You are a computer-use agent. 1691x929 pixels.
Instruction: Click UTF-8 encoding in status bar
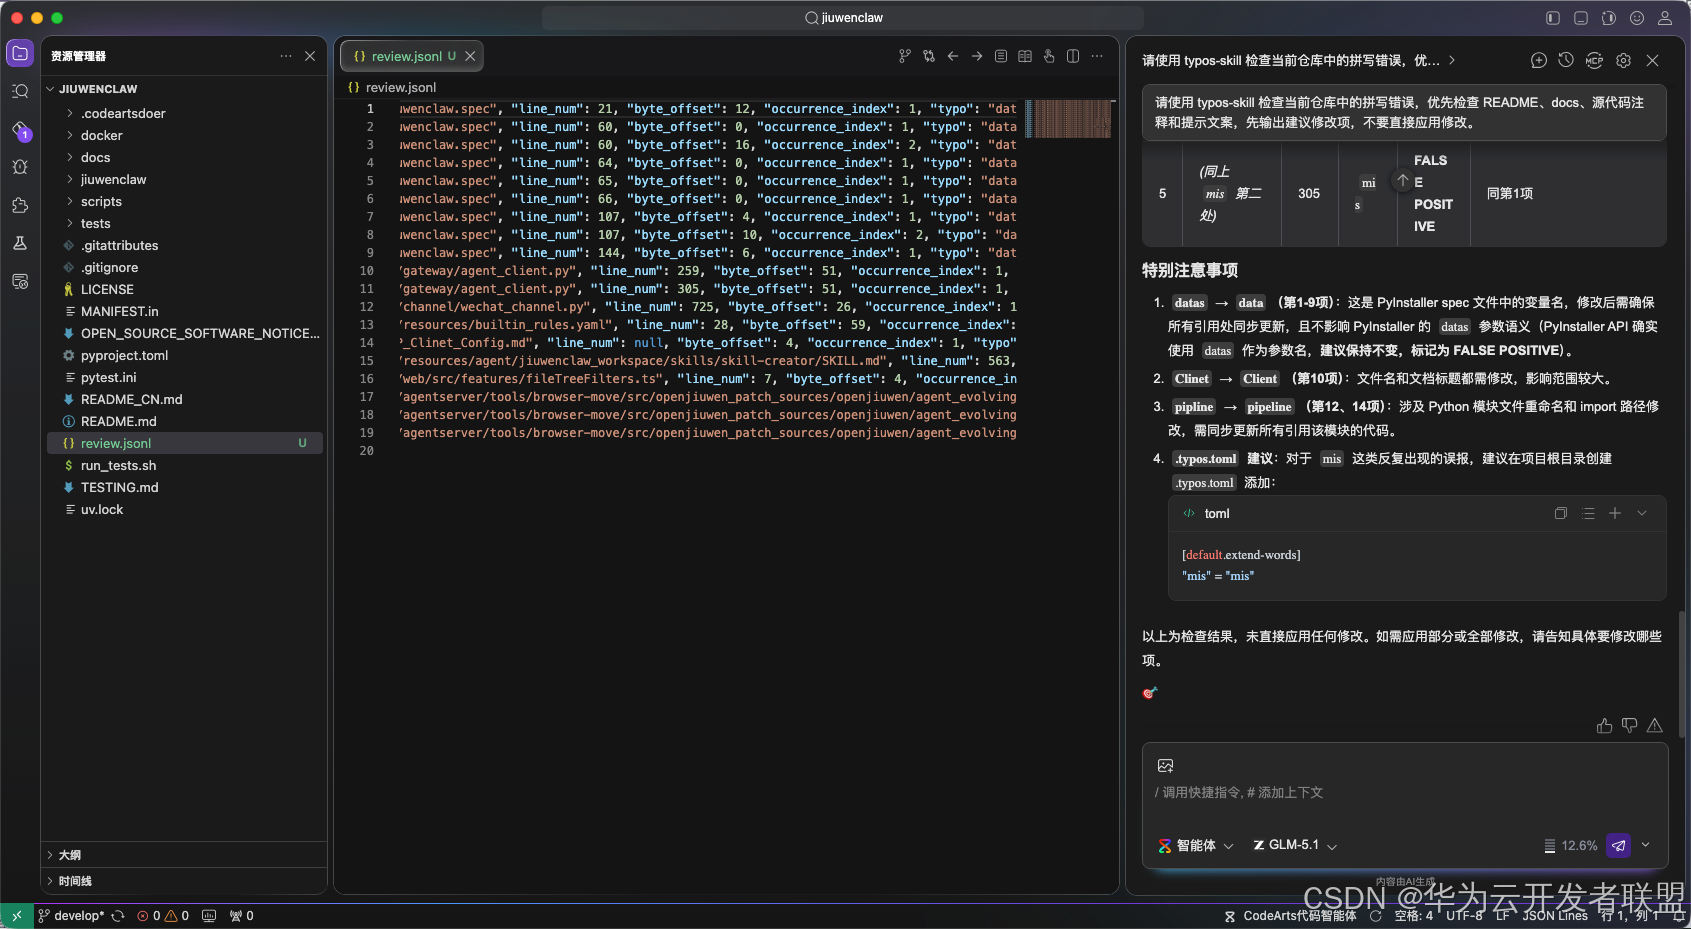1464,916
